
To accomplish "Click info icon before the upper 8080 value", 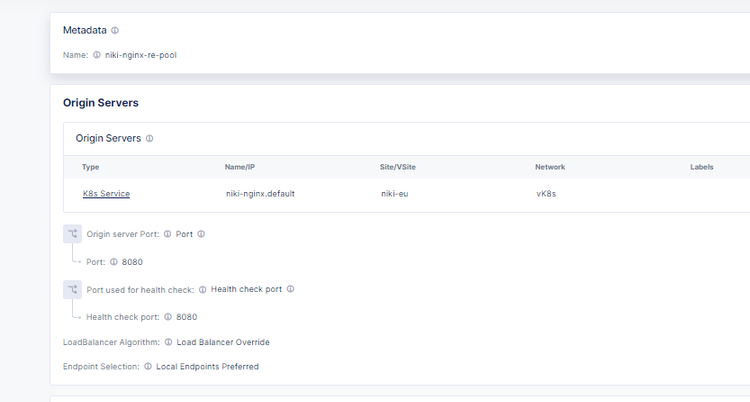I will tap(113, 262).
